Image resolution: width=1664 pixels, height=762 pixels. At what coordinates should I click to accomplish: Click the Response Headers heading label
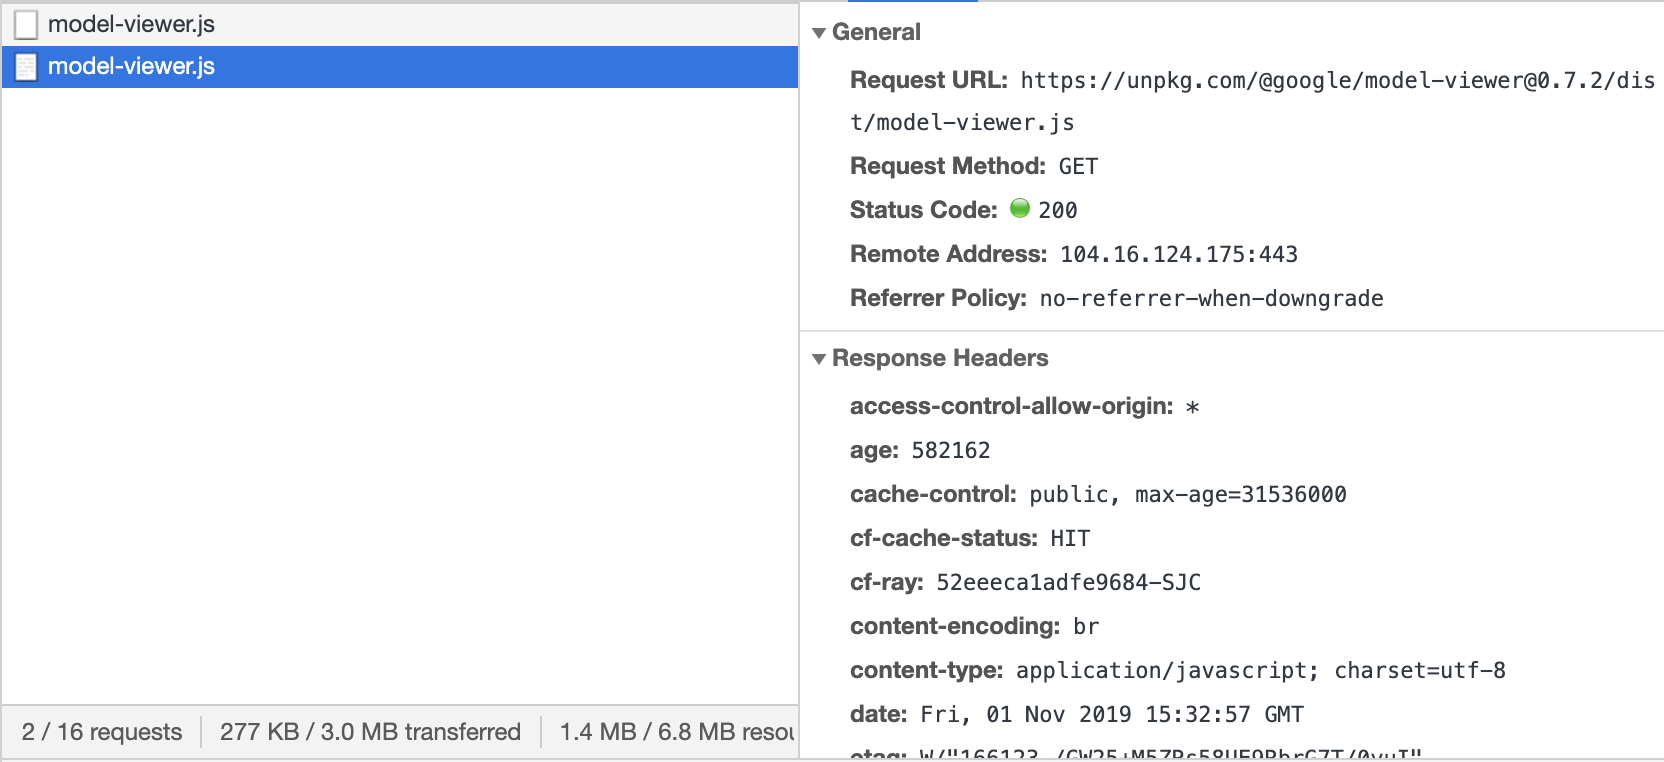pos(940,358)
